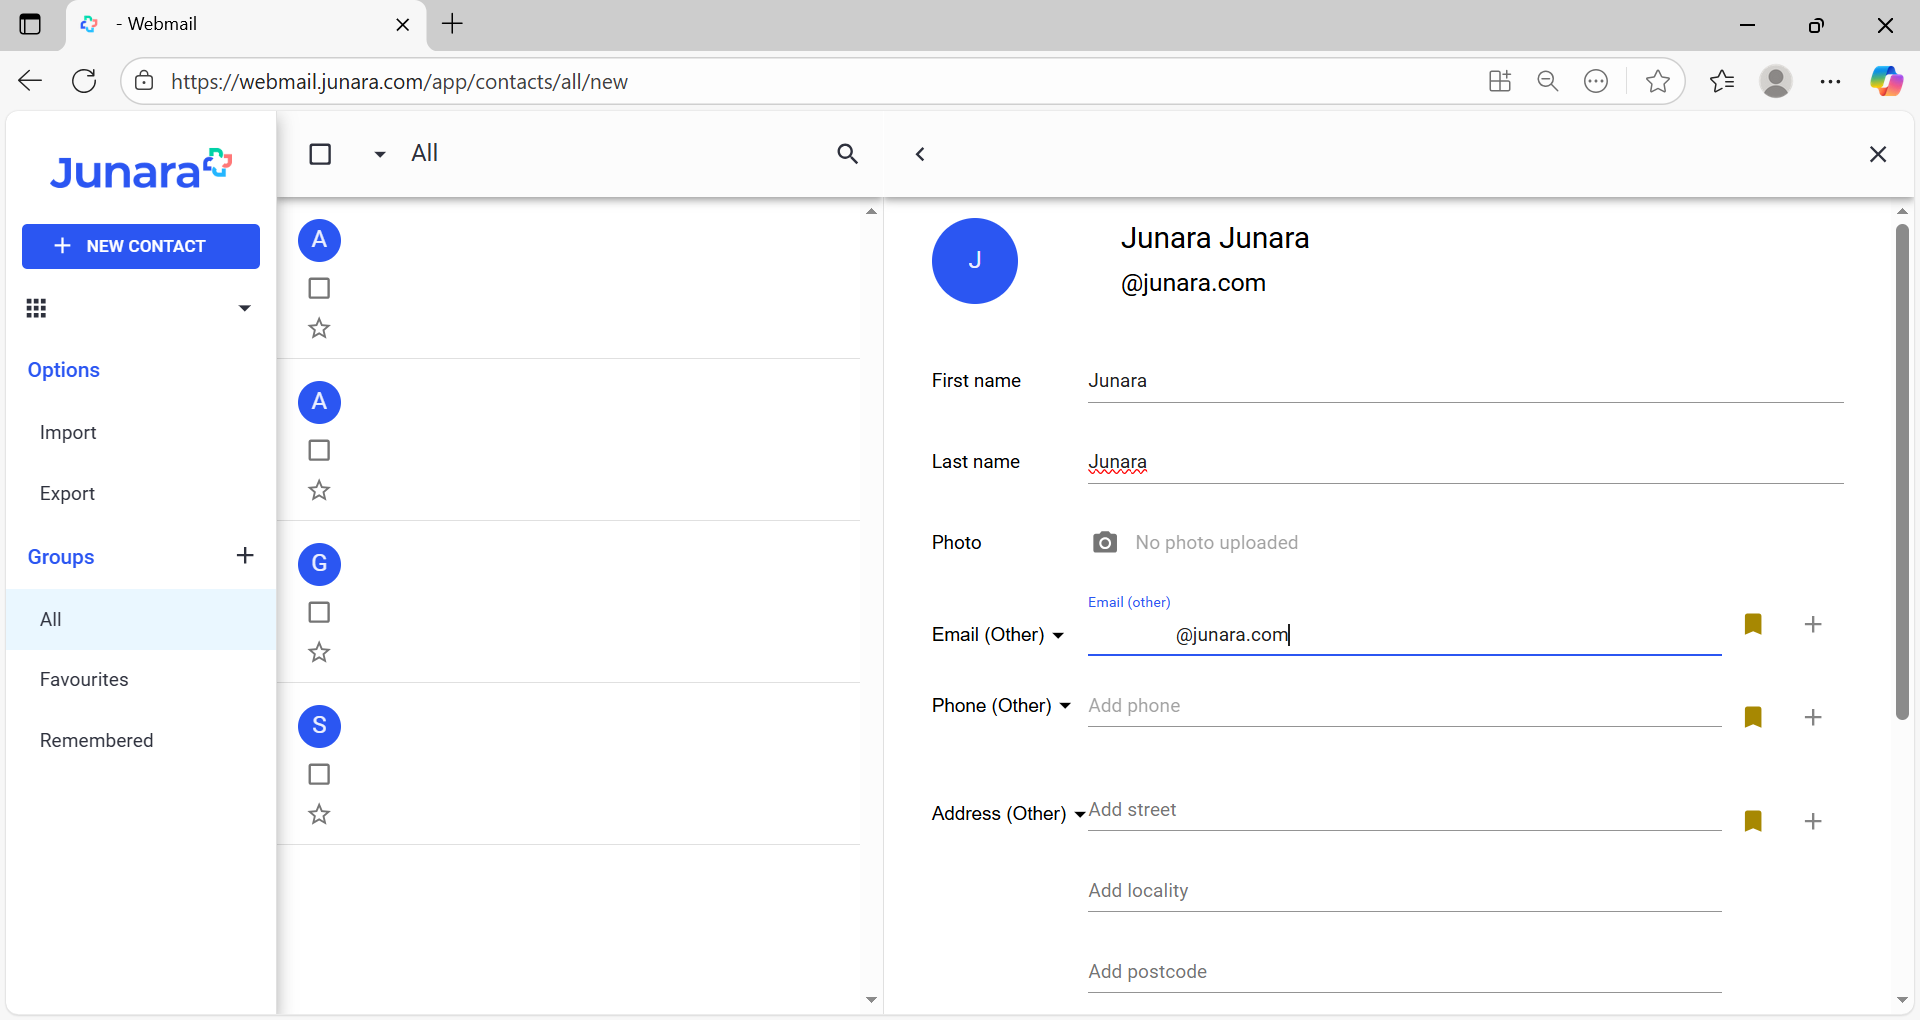Viewport: 1920px width, 1020px height.
Task: Open the apps grid menu icon
Action: coord(36,308)
